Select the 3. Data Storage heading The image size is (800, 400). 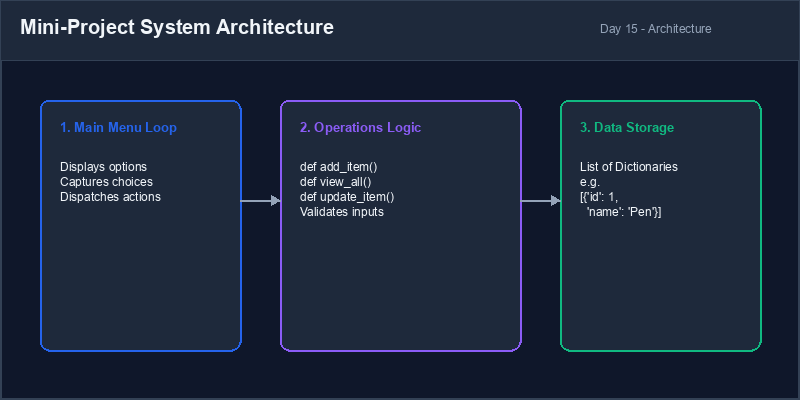click(x=627, y=128)
